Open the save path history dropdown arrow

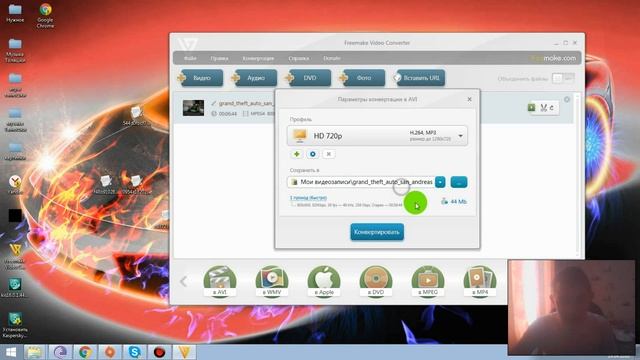coord(440,182)
